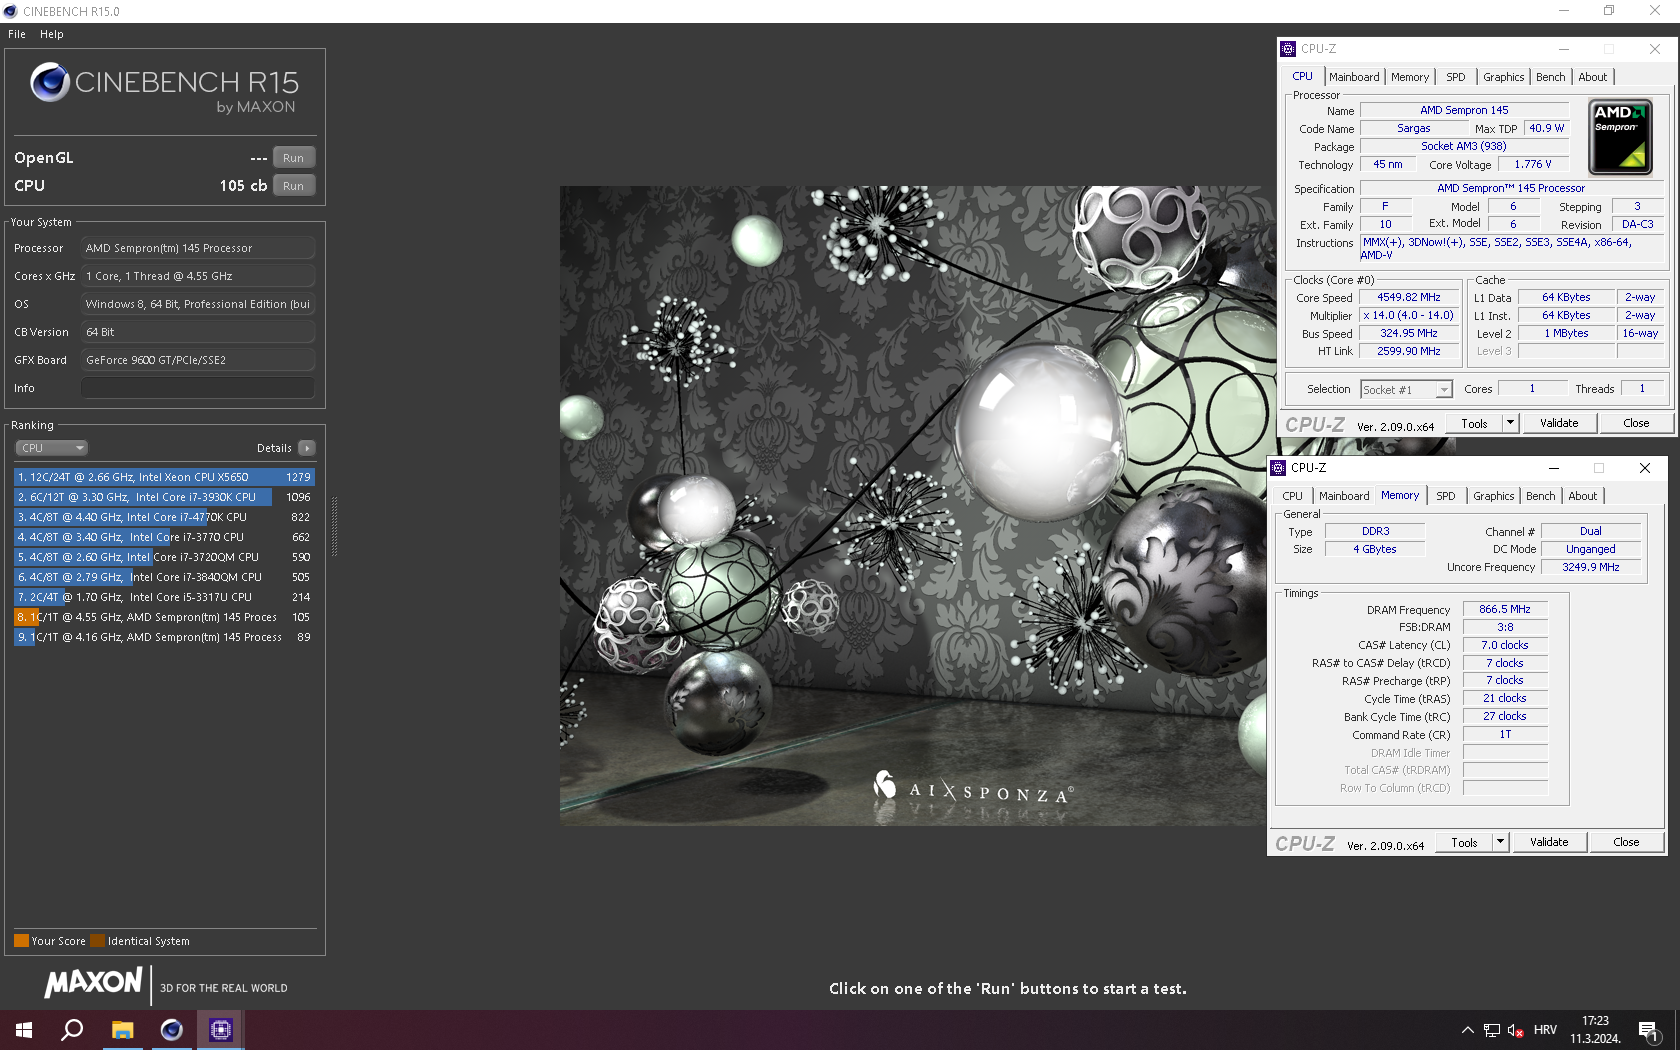Click Close button in upper CPU-Z
This screenshot has width=1680, height=1050.
1636,424
